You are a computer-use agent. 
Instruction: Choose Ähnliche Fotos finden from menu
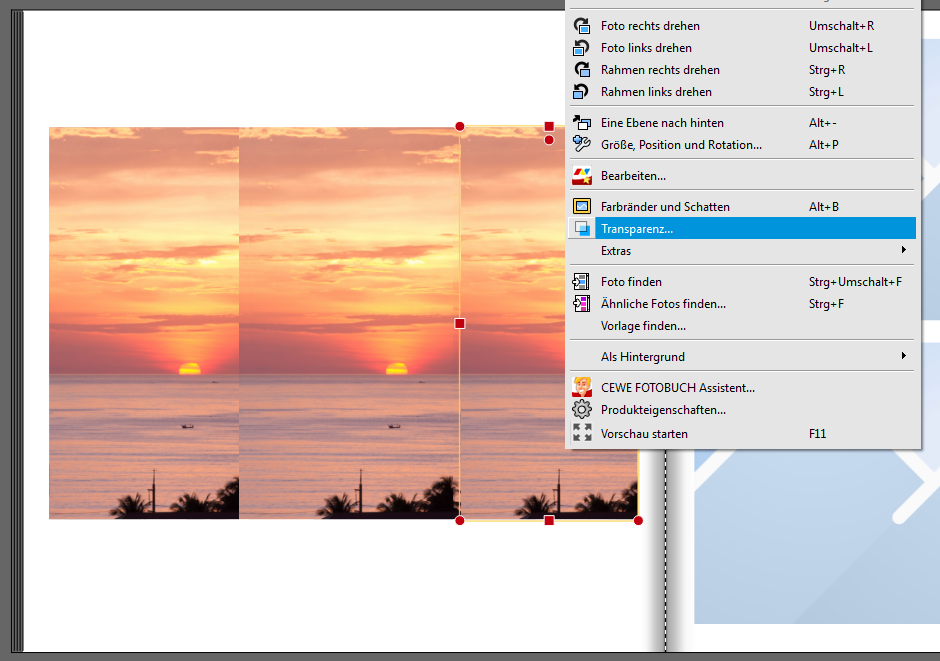(663, 304)
